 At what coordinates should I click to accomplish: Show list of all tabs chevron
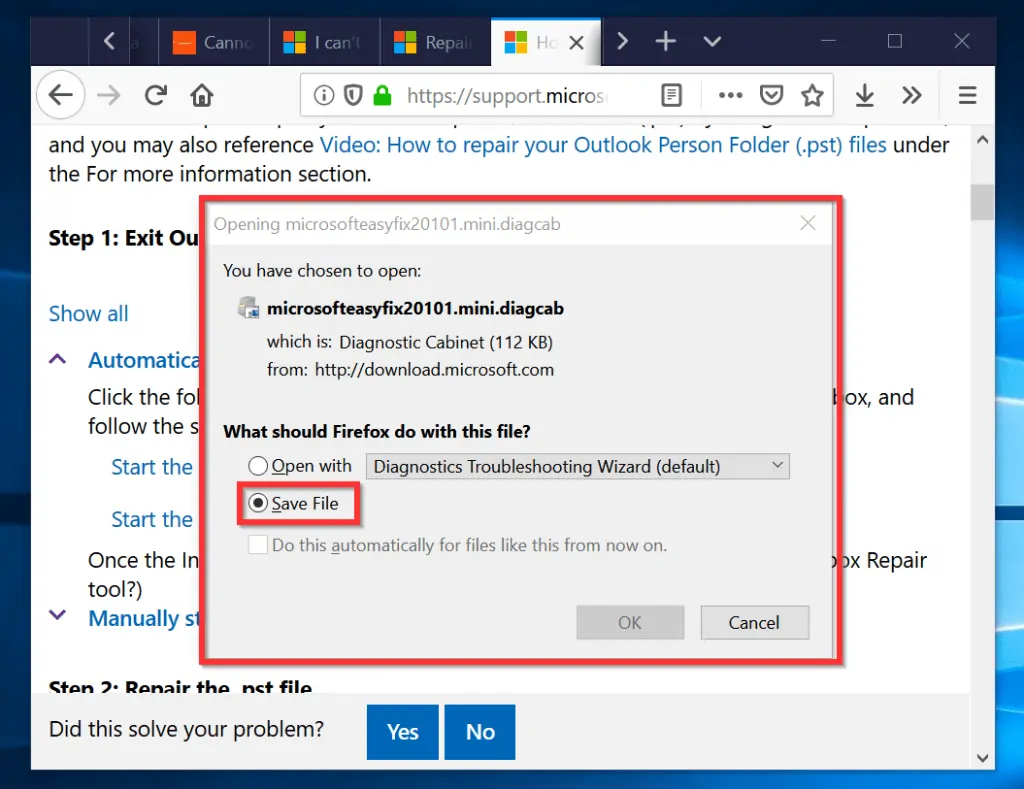pos(712,41)
